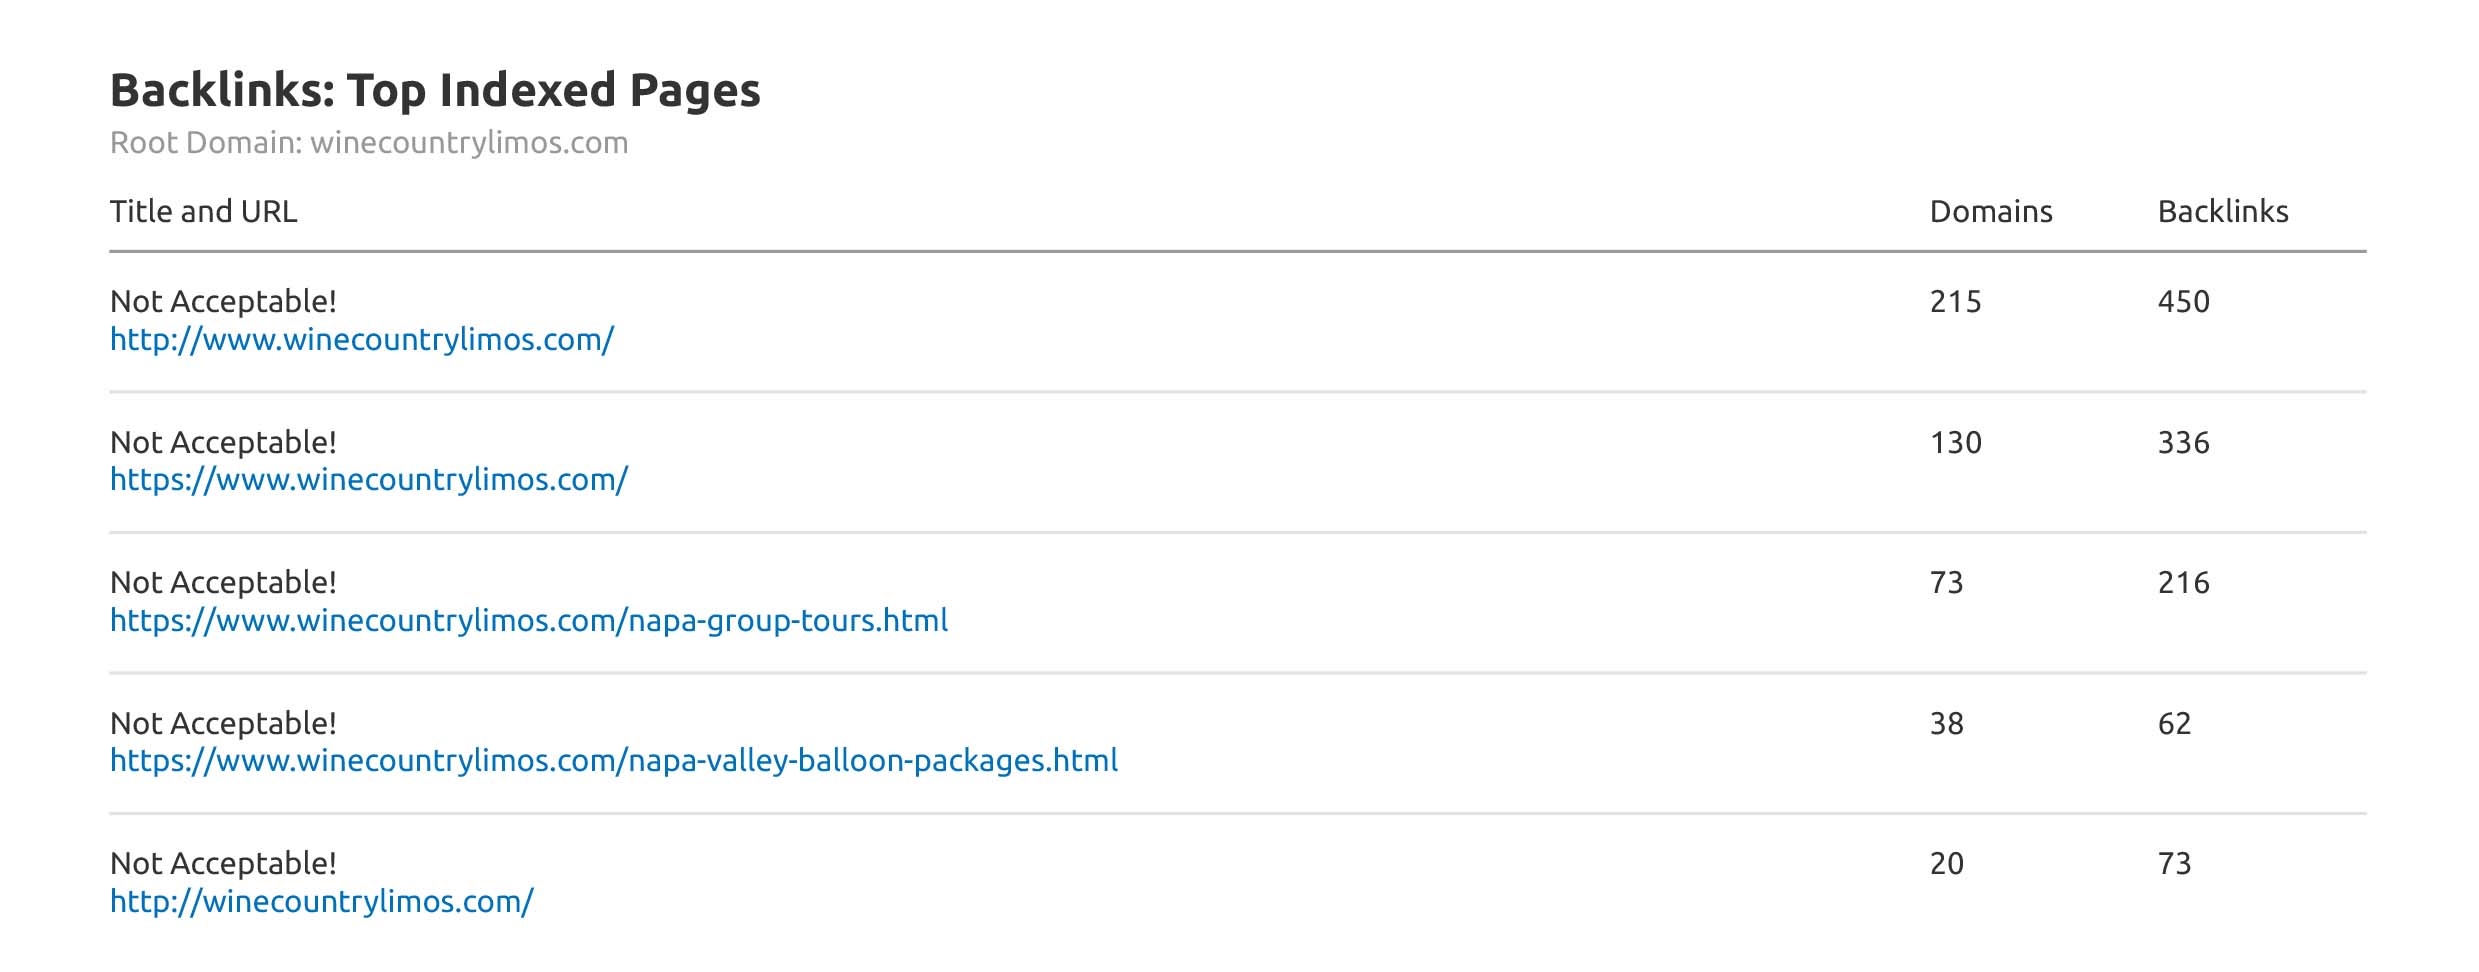Image resolution: width=2479 pixels, height=972 pixels.
Task: Select the 216 backlinks value
Action: click(2183, 583)
